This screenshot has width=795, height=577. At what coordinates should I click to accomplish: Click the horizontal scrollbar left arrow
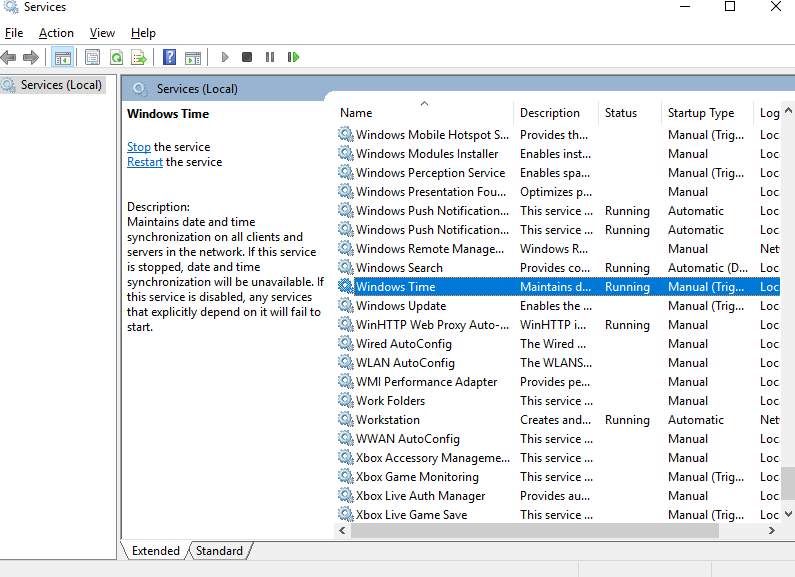(342, 530)
